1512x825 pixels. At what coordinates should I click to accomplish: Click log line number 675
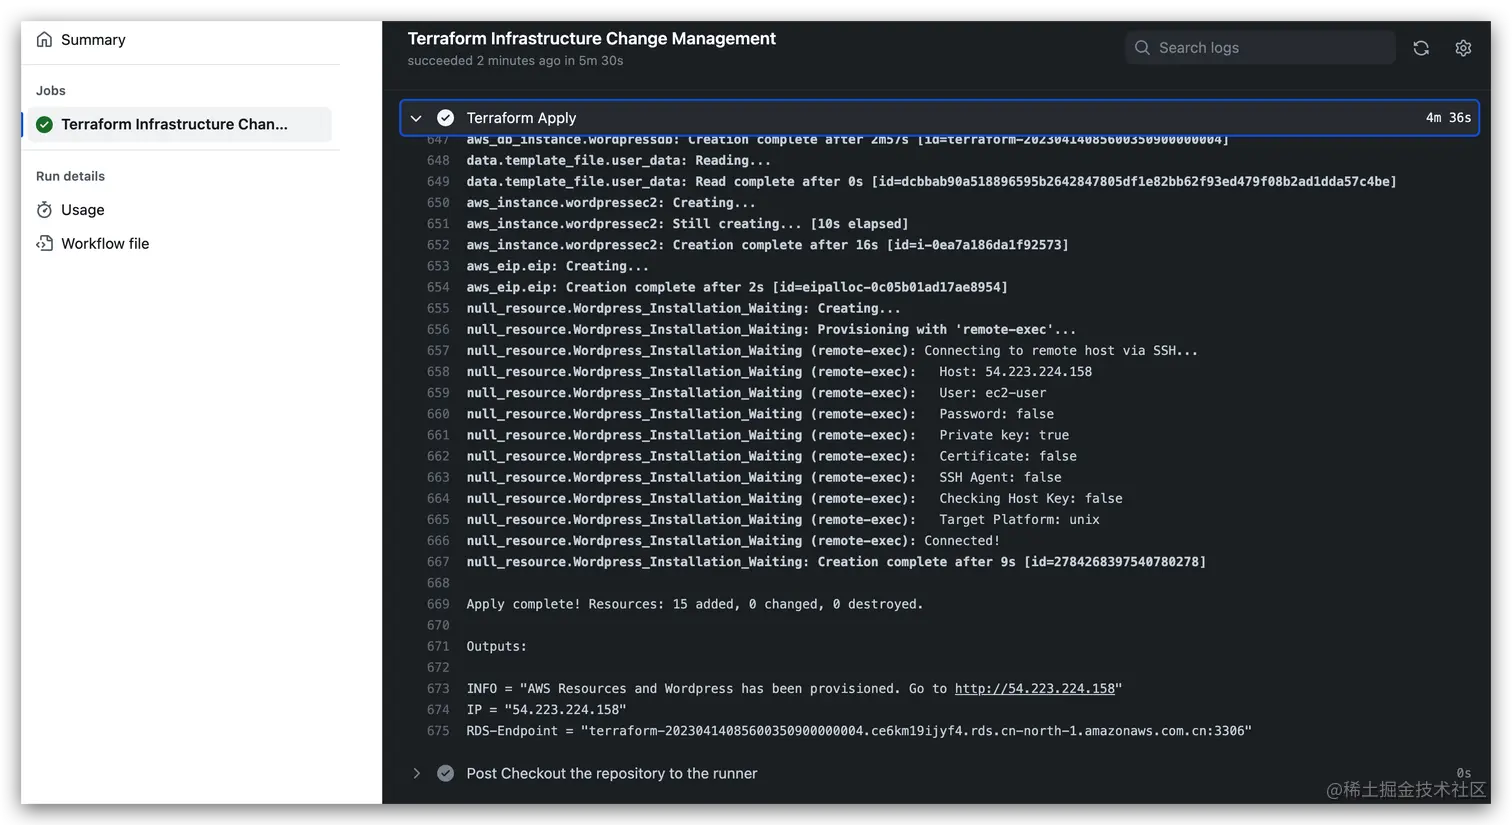[x=438, y=731]
